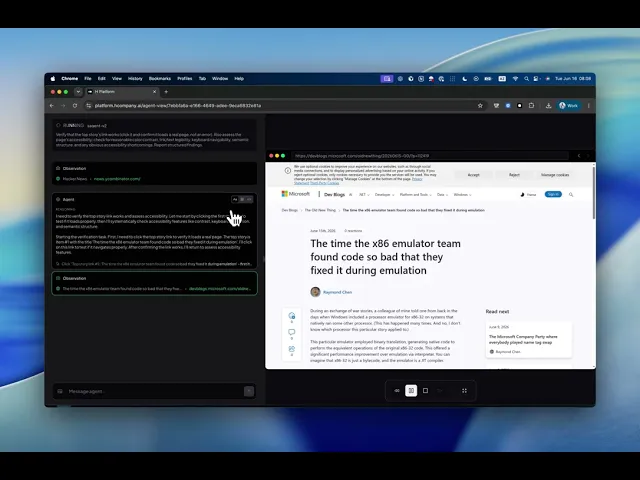Click the Wi-Fi icon in menu bar
Image resolution: width=640 pixels, height=480 pixels.
pyautogui.click(x=515, y=79)
